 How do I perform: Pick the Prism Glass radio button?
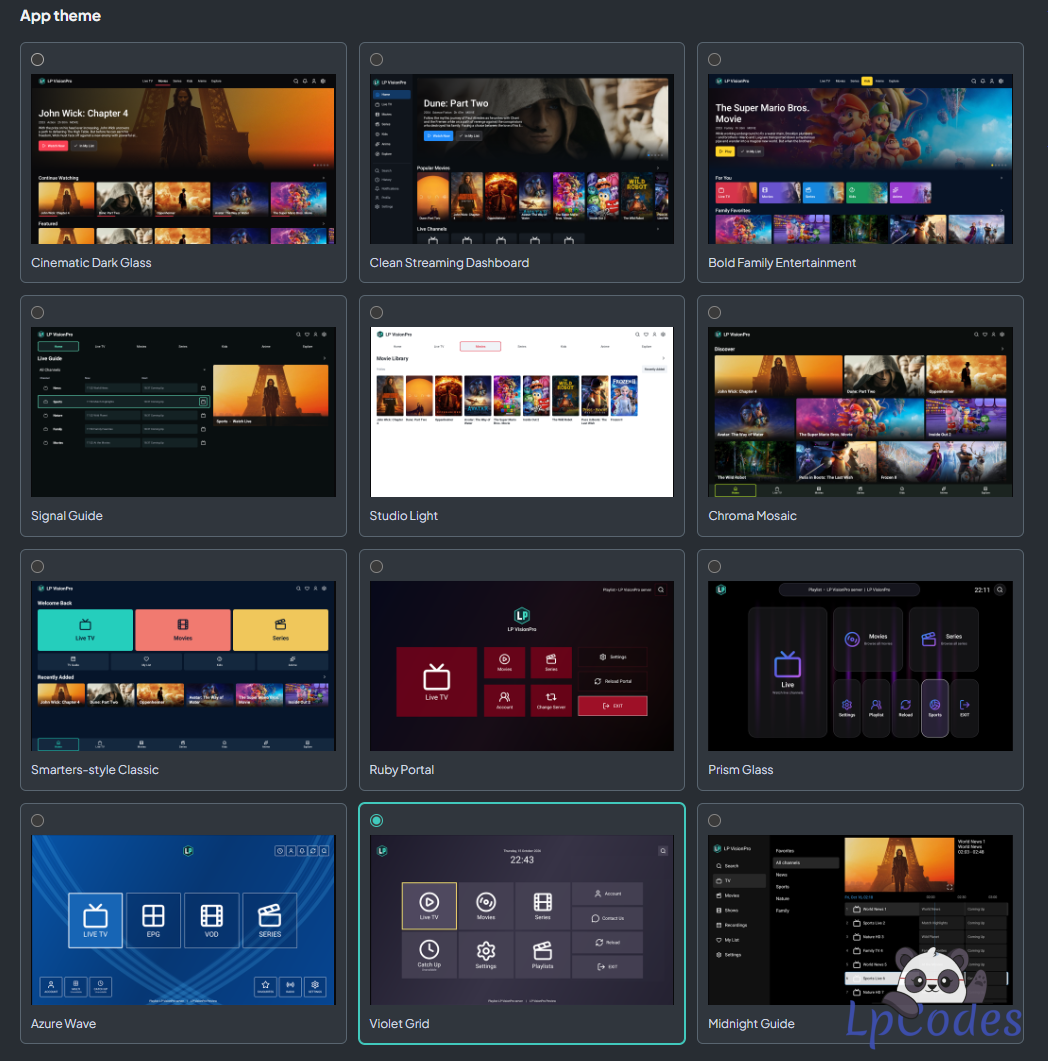[x=714, y=566]
